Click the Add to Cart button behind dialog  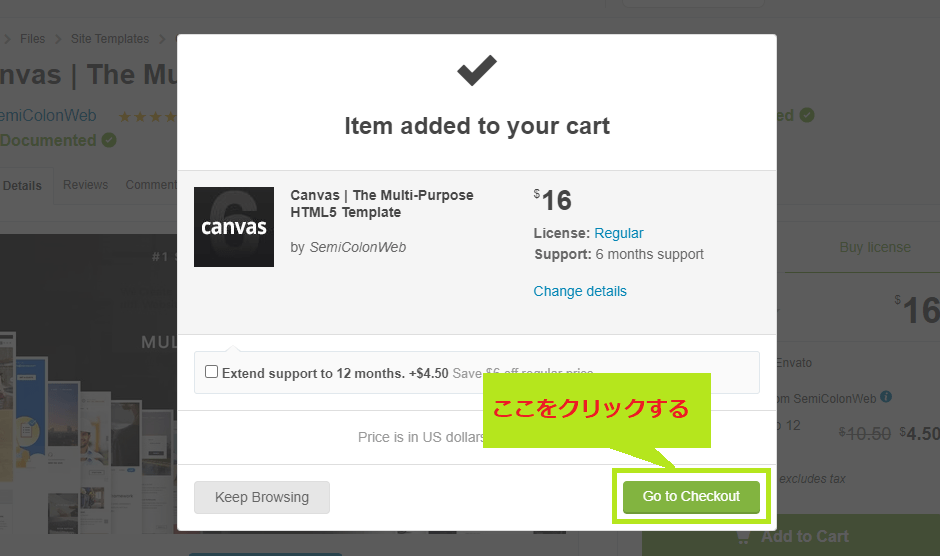791,536
